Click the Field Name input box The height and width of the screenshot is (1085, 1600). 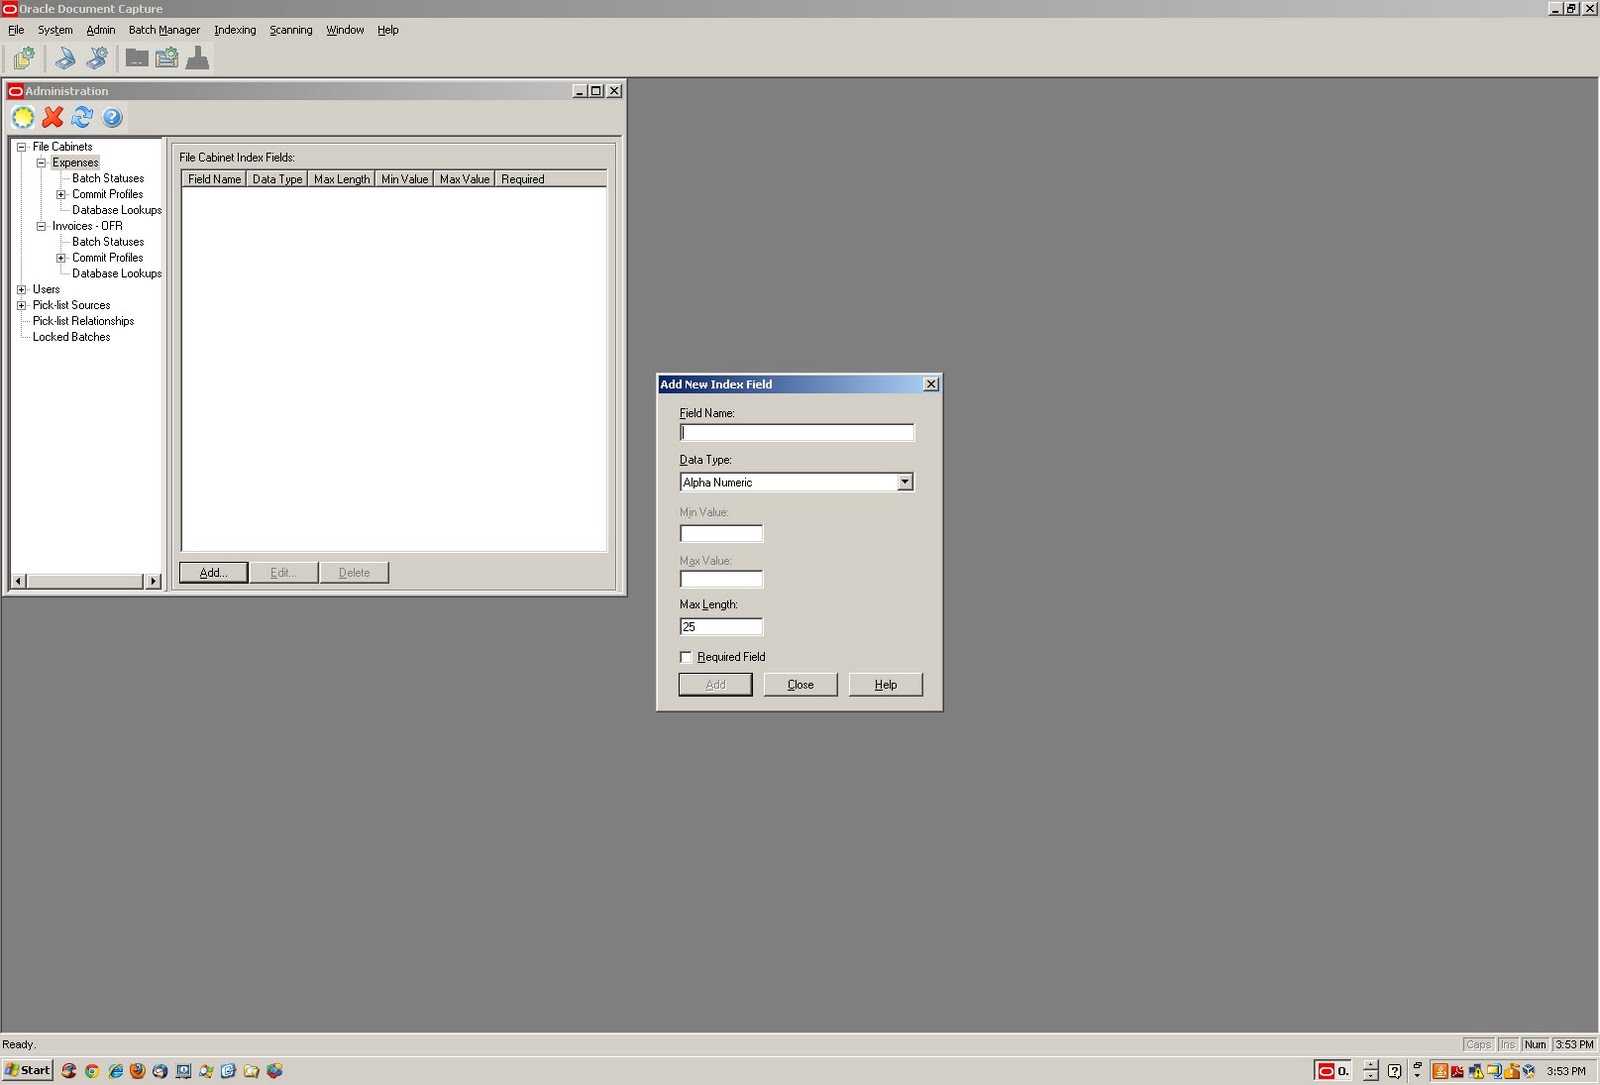click(797, 432)
